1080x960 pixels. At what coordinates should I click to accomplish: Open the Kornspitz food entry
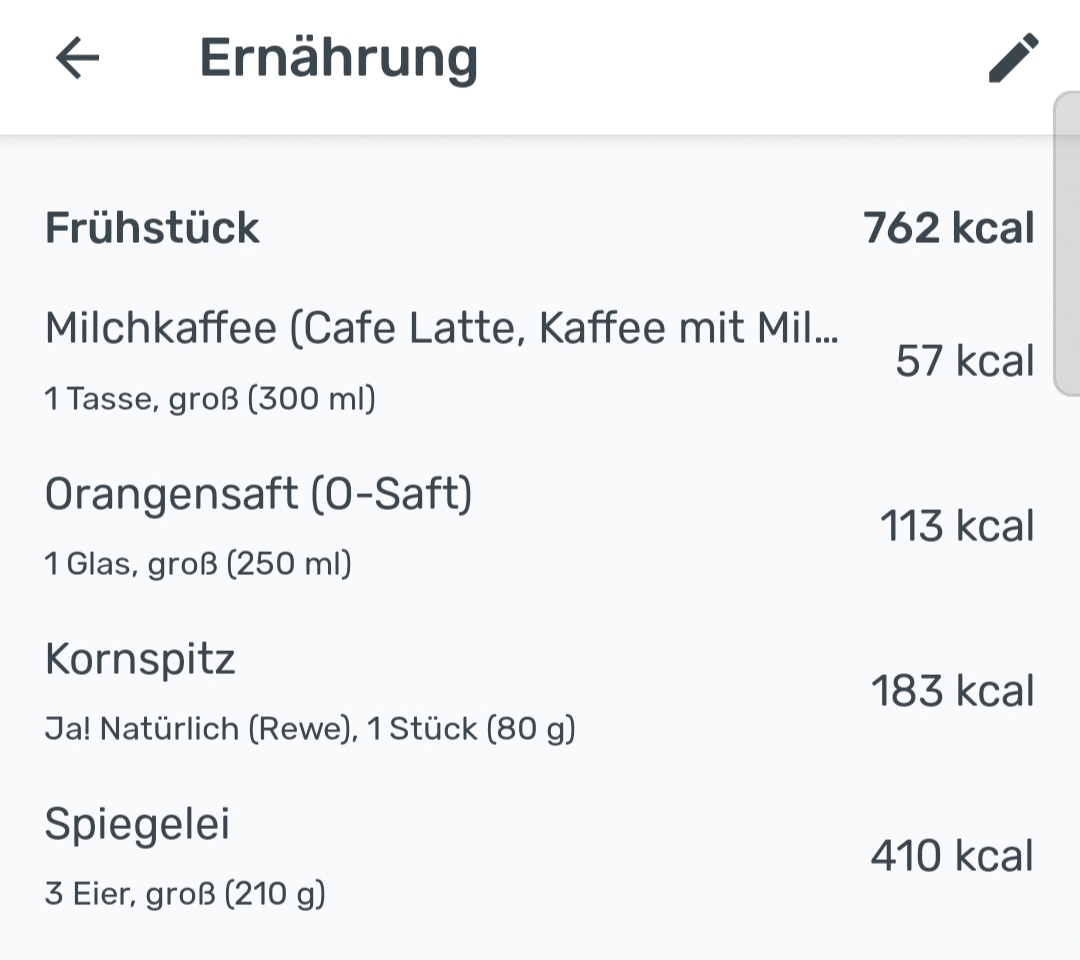tap(140, 659)
